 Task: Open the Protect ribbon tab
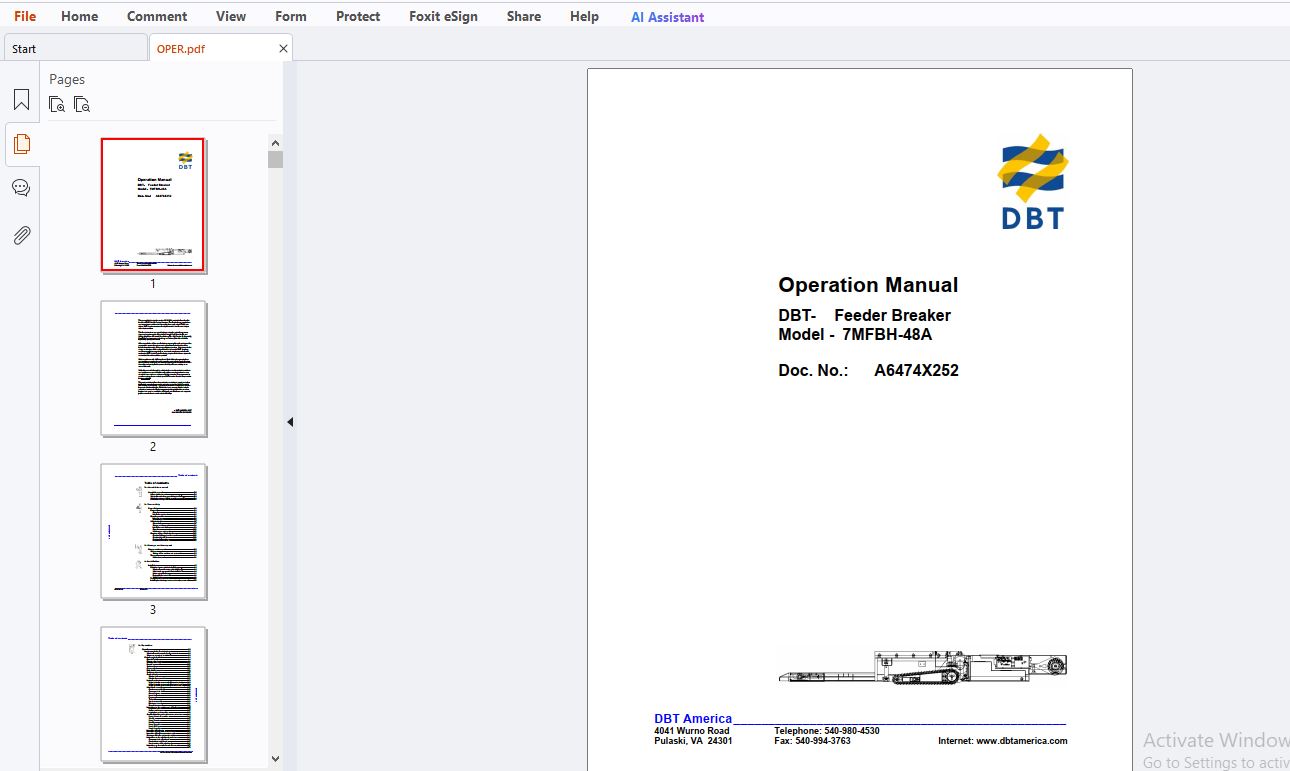(358, 16)
